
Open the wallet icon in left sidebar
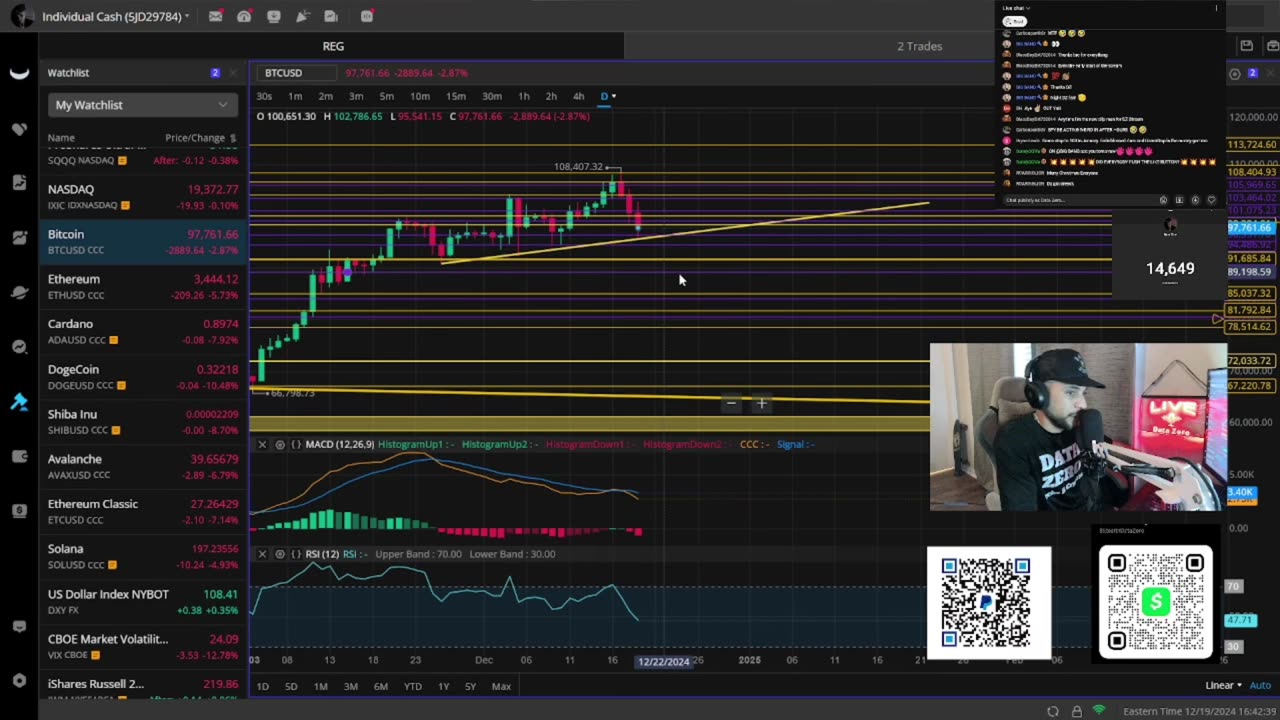(19, 456)
